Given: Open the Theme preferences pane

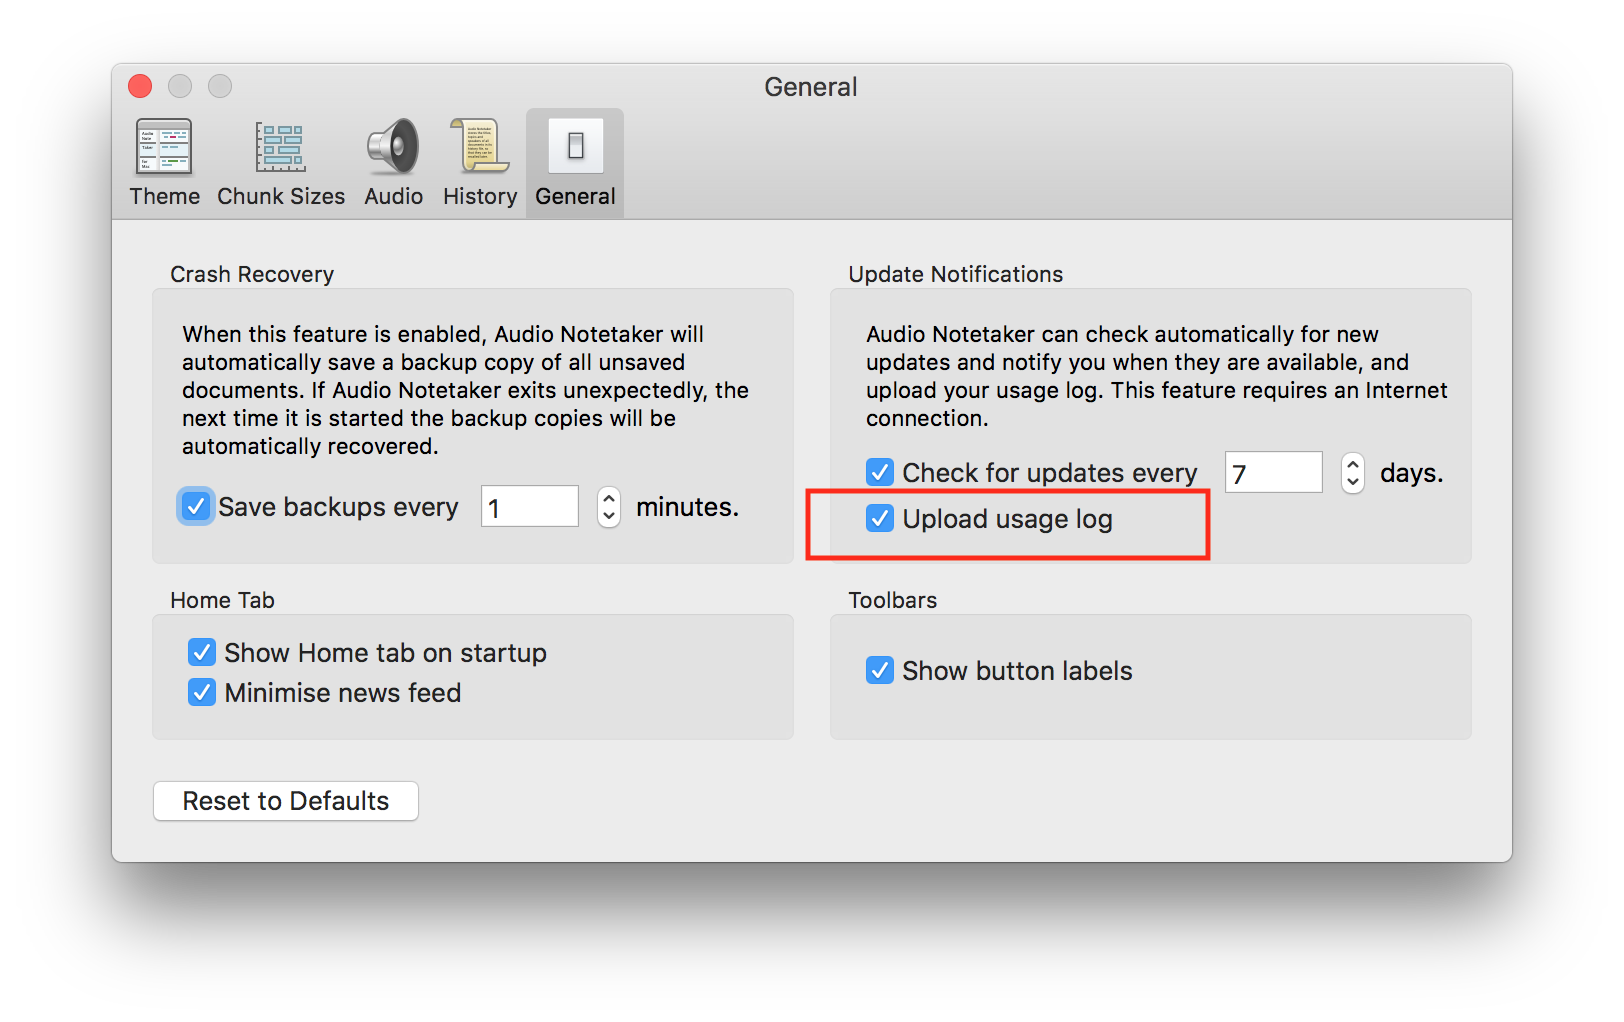Looking at the screenshot, I should point(164,163).
